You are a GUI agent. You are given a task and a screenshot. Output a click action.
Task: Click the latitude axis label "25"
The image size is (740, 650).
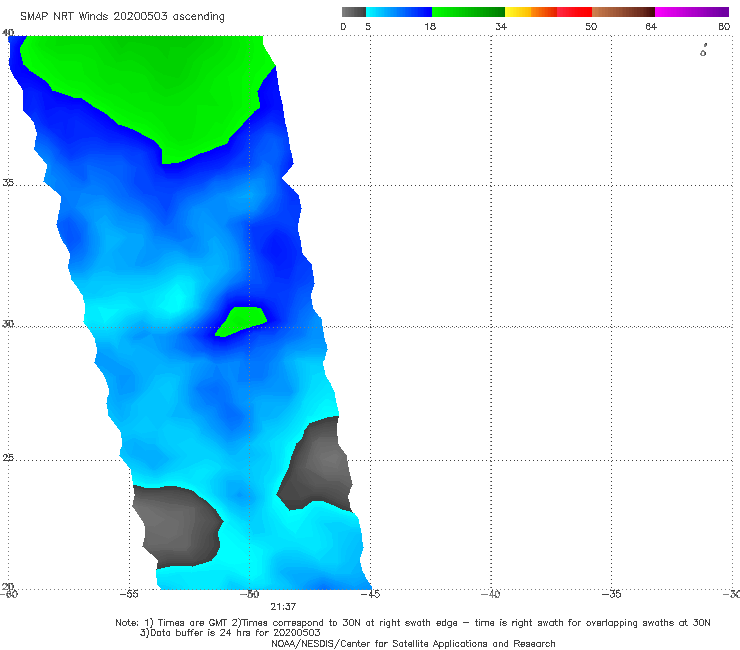pyautogui.click(x=8, y=458)
